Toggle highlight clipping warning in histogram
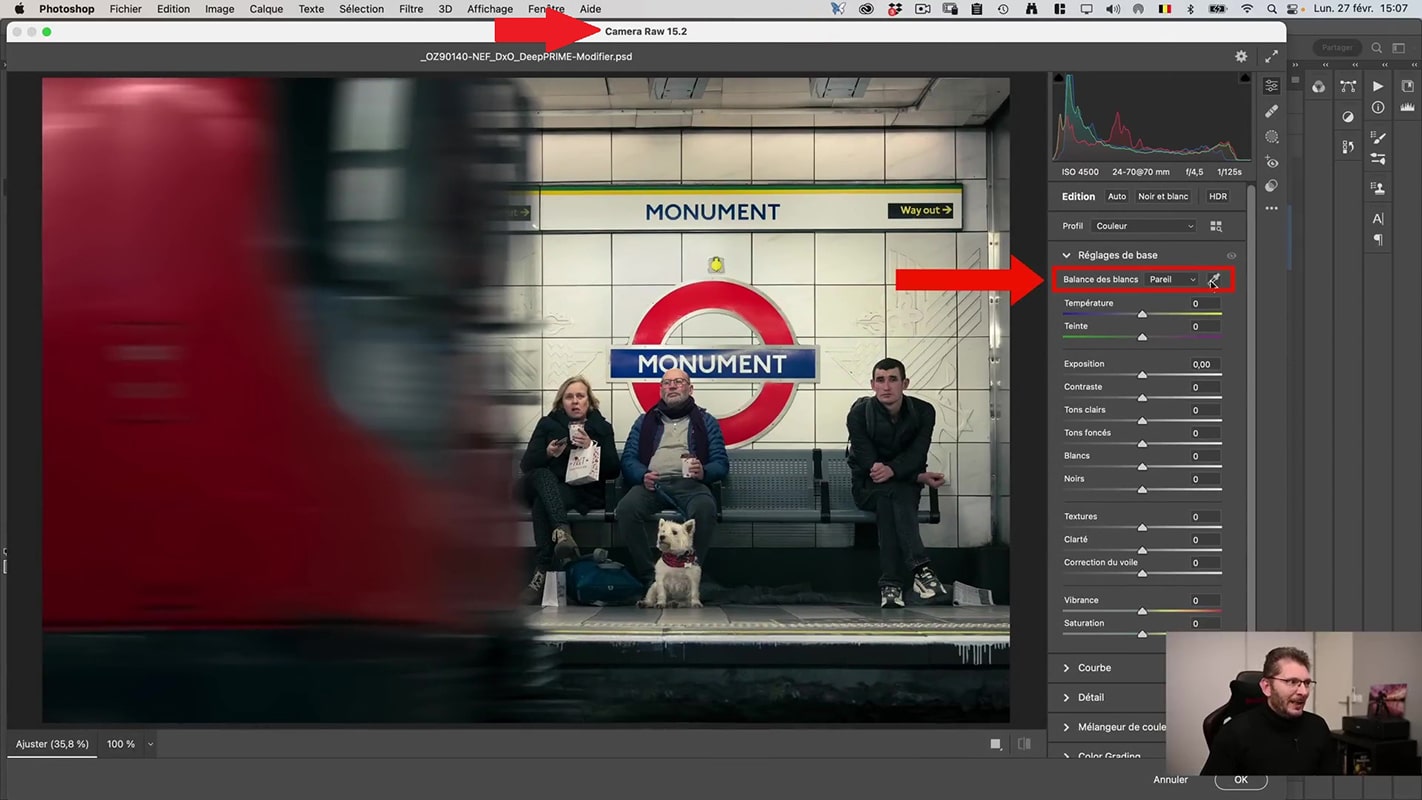Screen dimensions: 1422x800 click(x=1245, y=78)
